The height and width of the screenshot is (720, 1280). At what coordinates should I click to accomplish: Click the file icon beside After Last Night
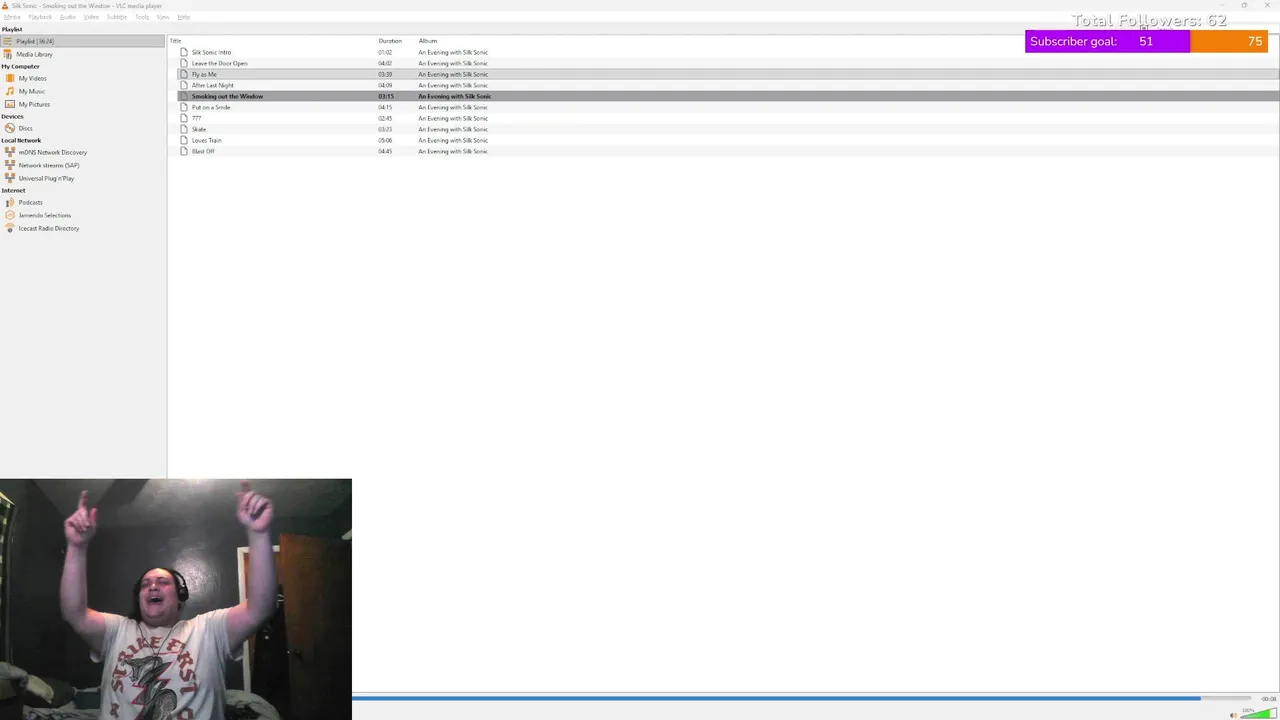[x=184, y=85]
